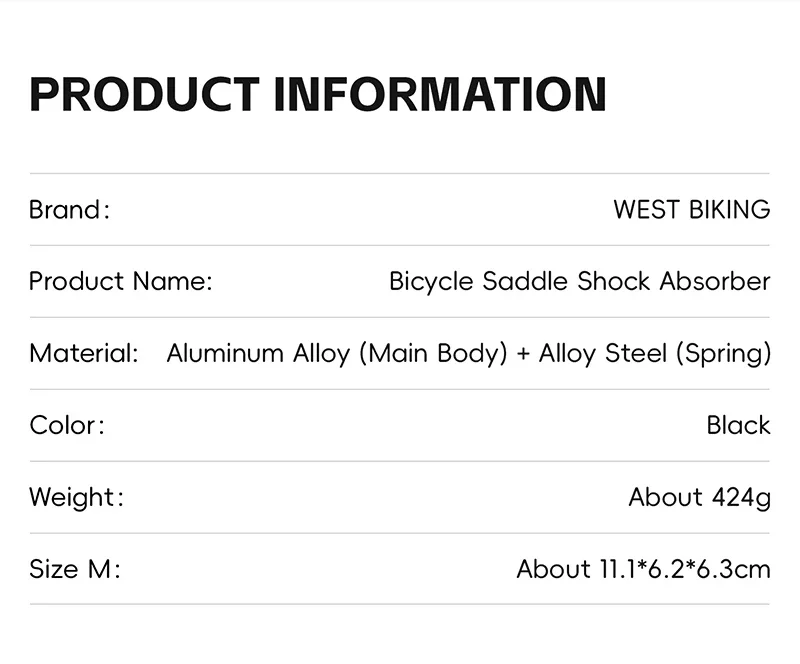Click the word INFORMATION in heading

click(440, 94)
